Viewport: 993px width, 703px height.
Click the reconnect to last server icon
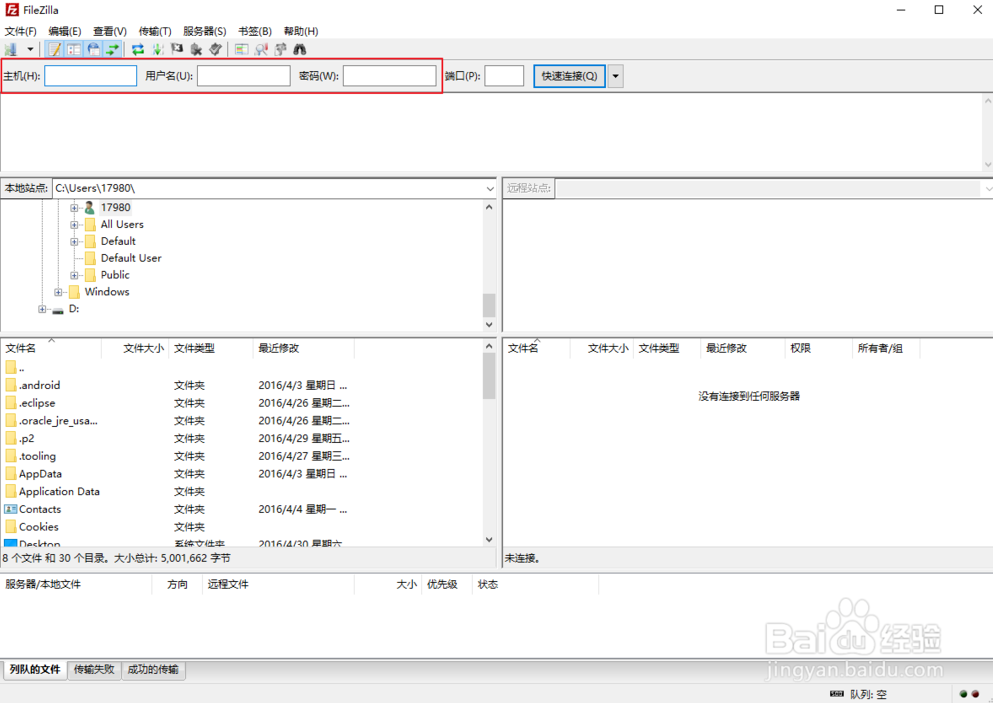coord(215,49)
